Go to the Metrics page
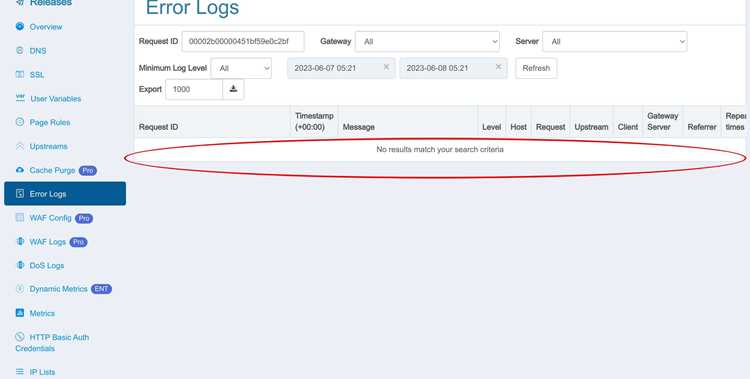This screenshot has width=750, height=379. (x=42, y=313)
